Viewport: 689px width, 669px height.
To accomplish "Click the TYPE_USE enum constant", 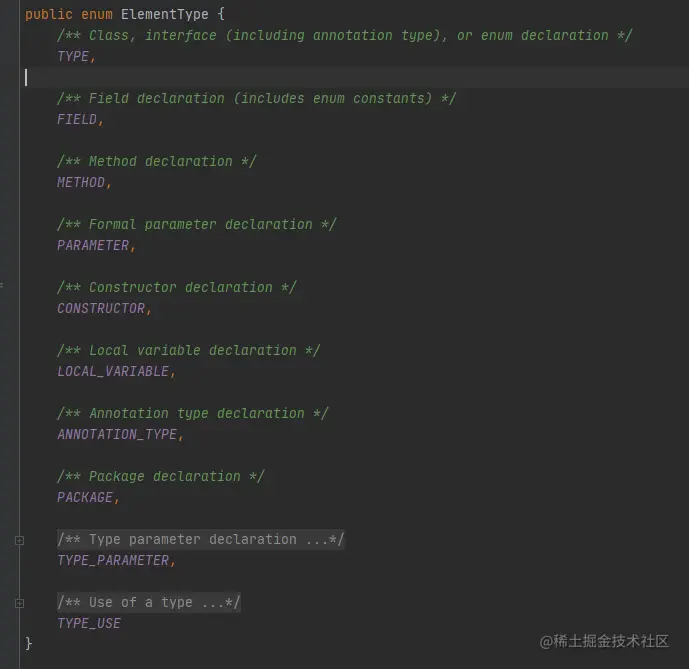I will pos(89,624).
